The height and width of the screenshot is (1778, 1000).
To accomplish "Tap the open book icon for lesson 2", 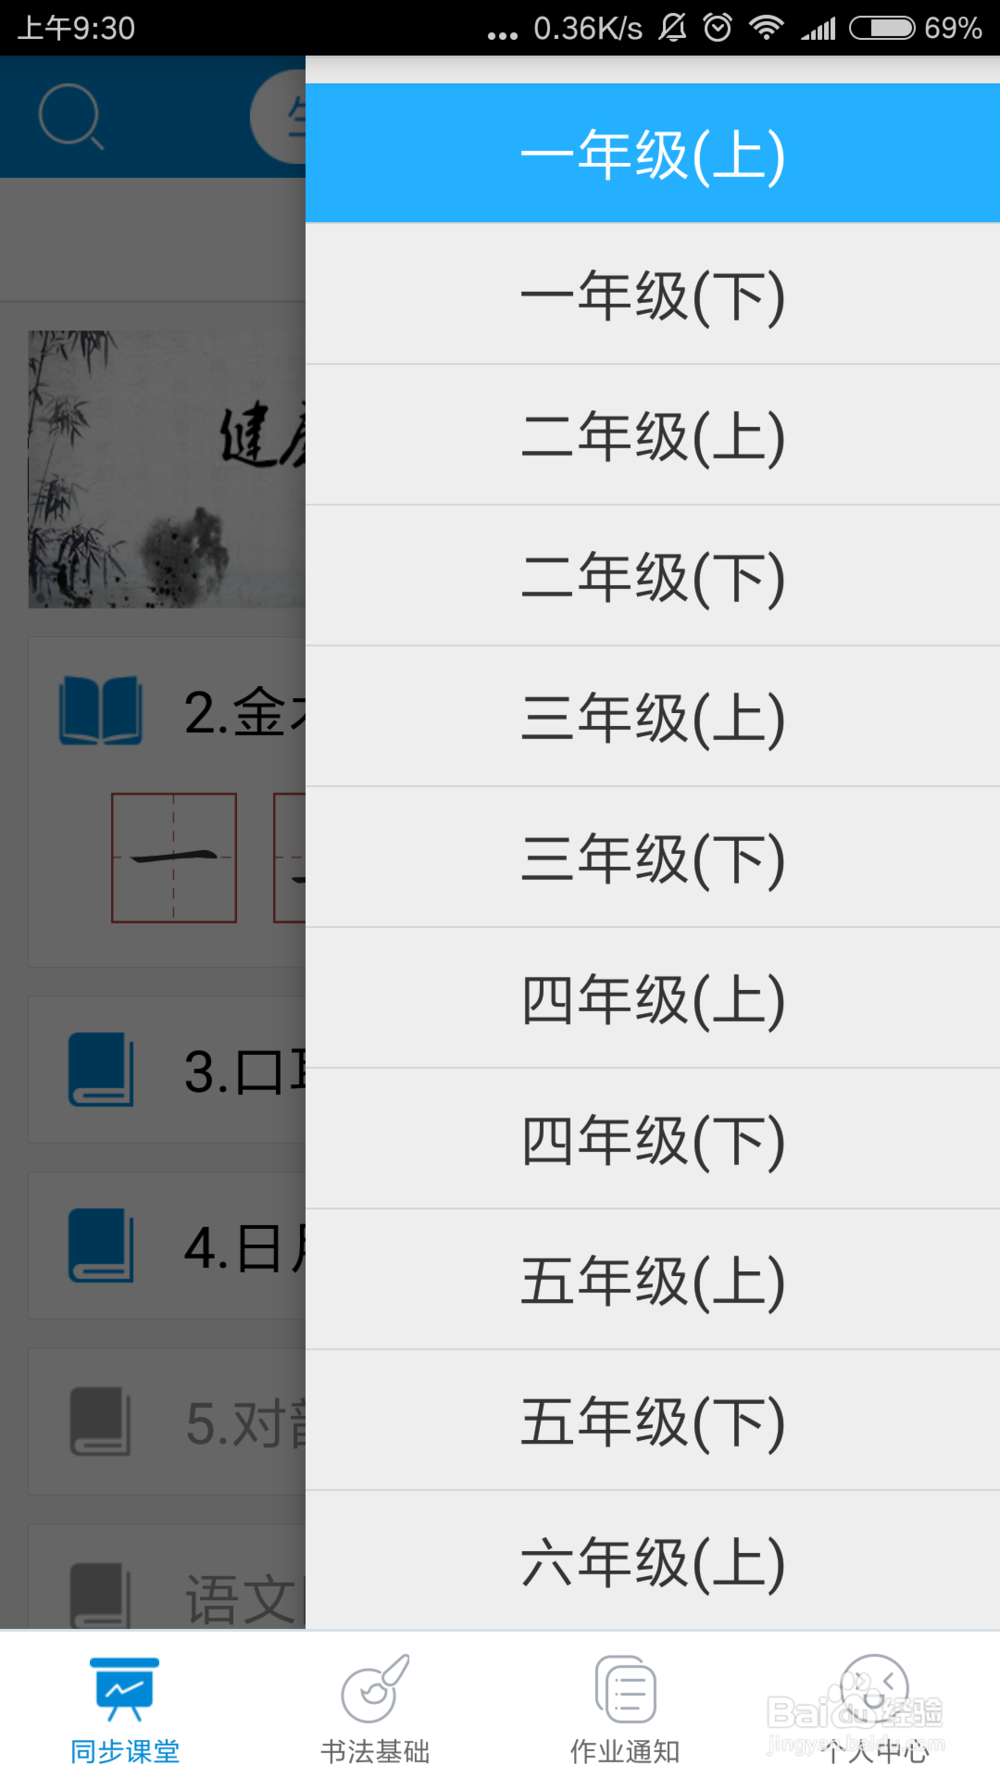I will 100,711.
